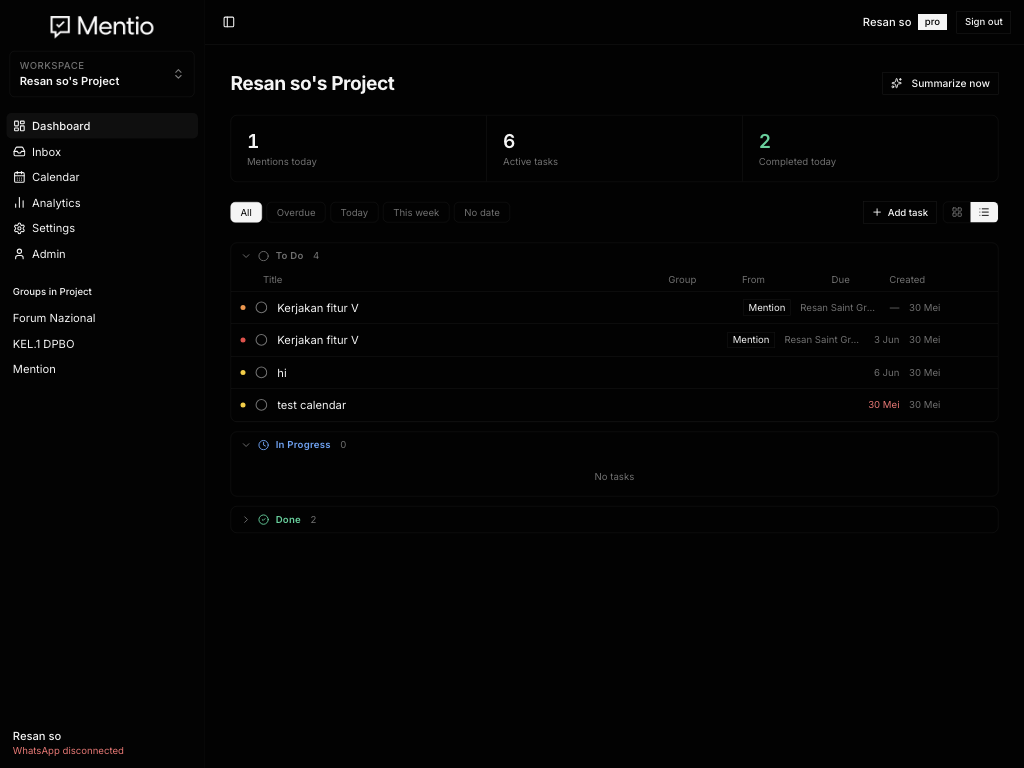Click the priority dot on test calendar task

243,405
